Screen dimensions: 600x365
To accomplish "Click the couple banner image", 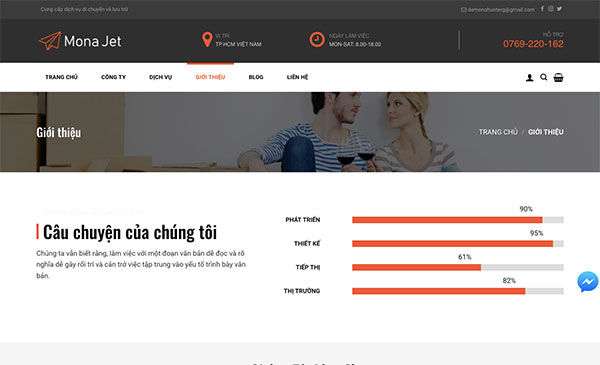I will tap(300, 132).
